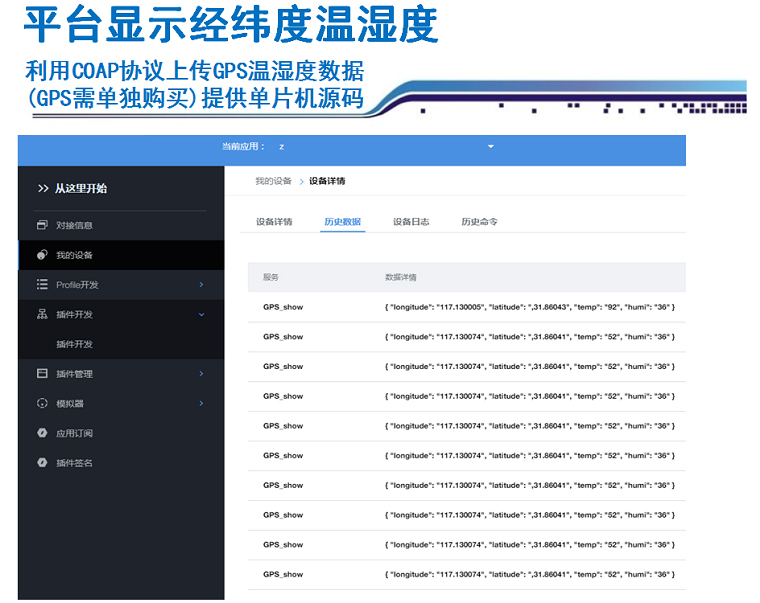
Task: Click the double-arrow icon beside 从这里开始
Action: [x=43, y=189]
